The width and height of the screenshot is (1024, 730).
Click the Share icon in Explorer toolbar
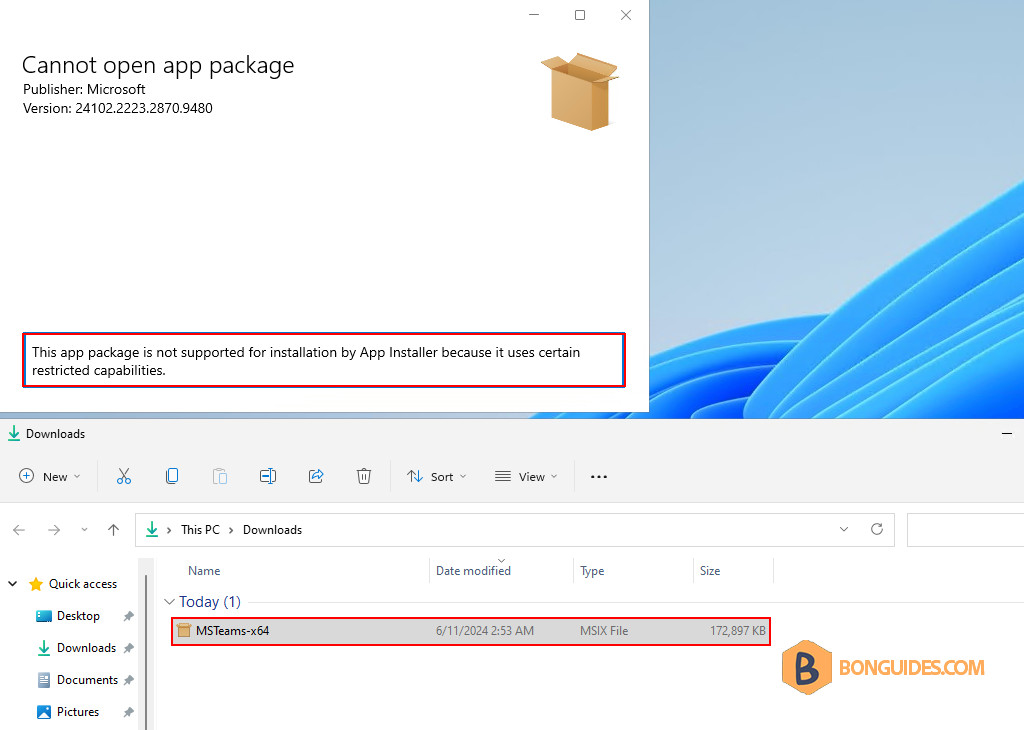[x=316, y=476]
